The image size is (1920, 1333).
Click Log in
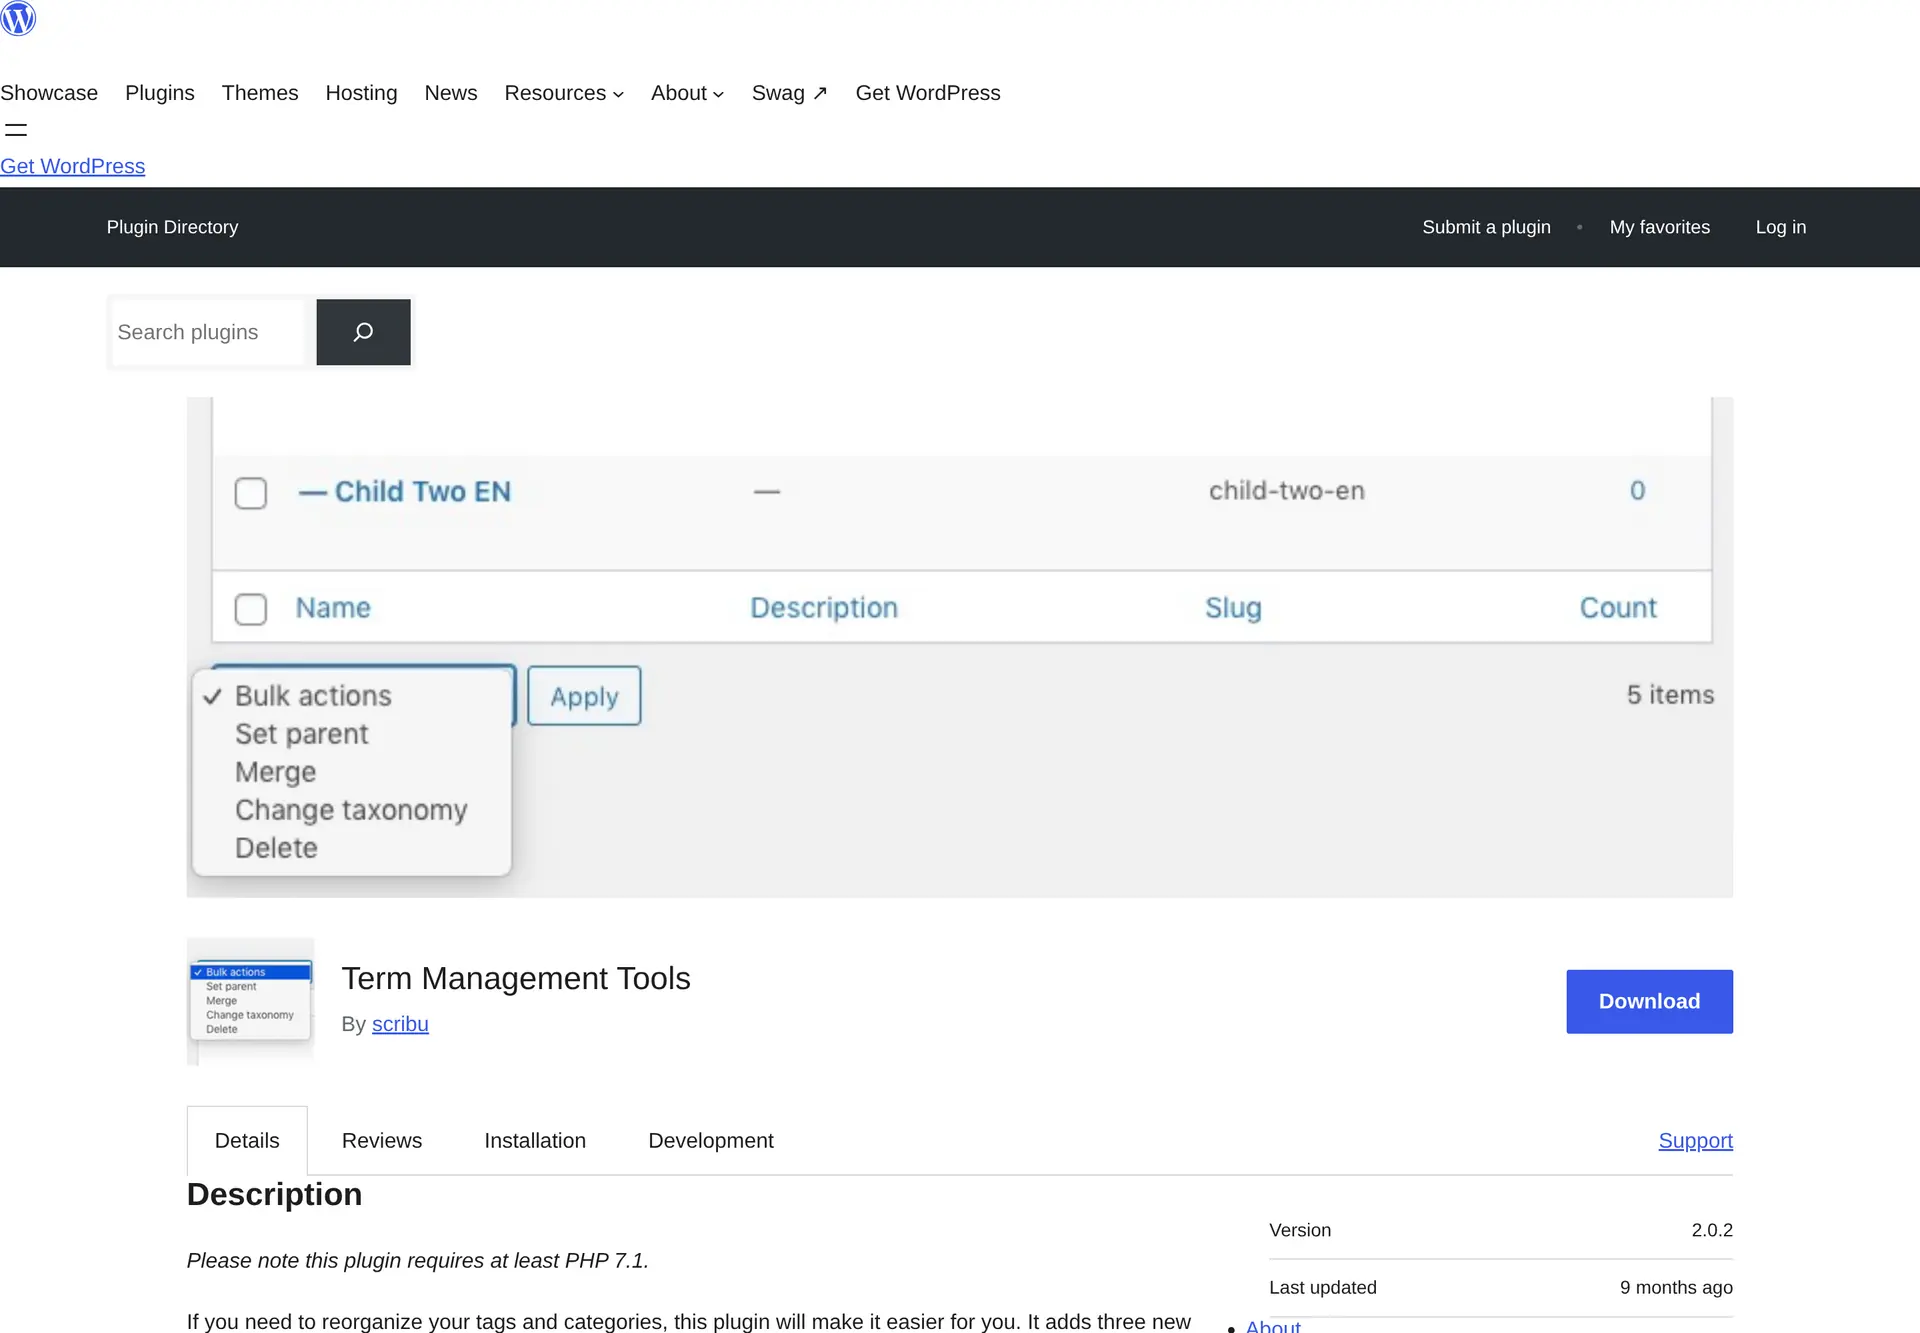pos(1780,227)
